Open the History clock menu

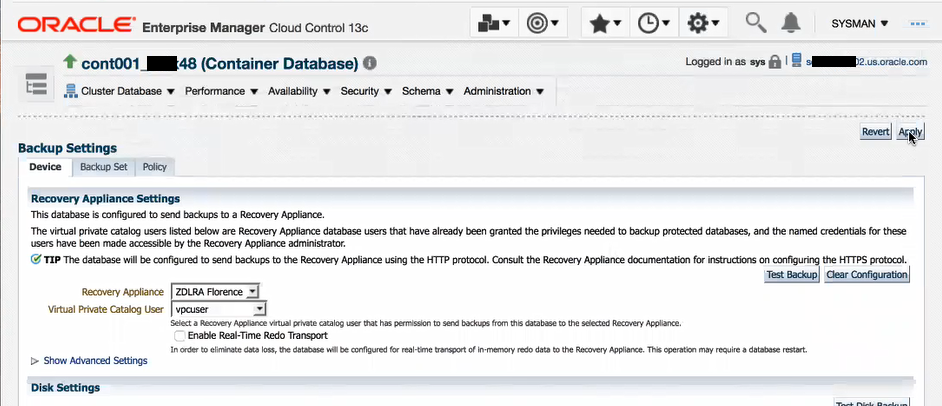[x=654, y=23]
